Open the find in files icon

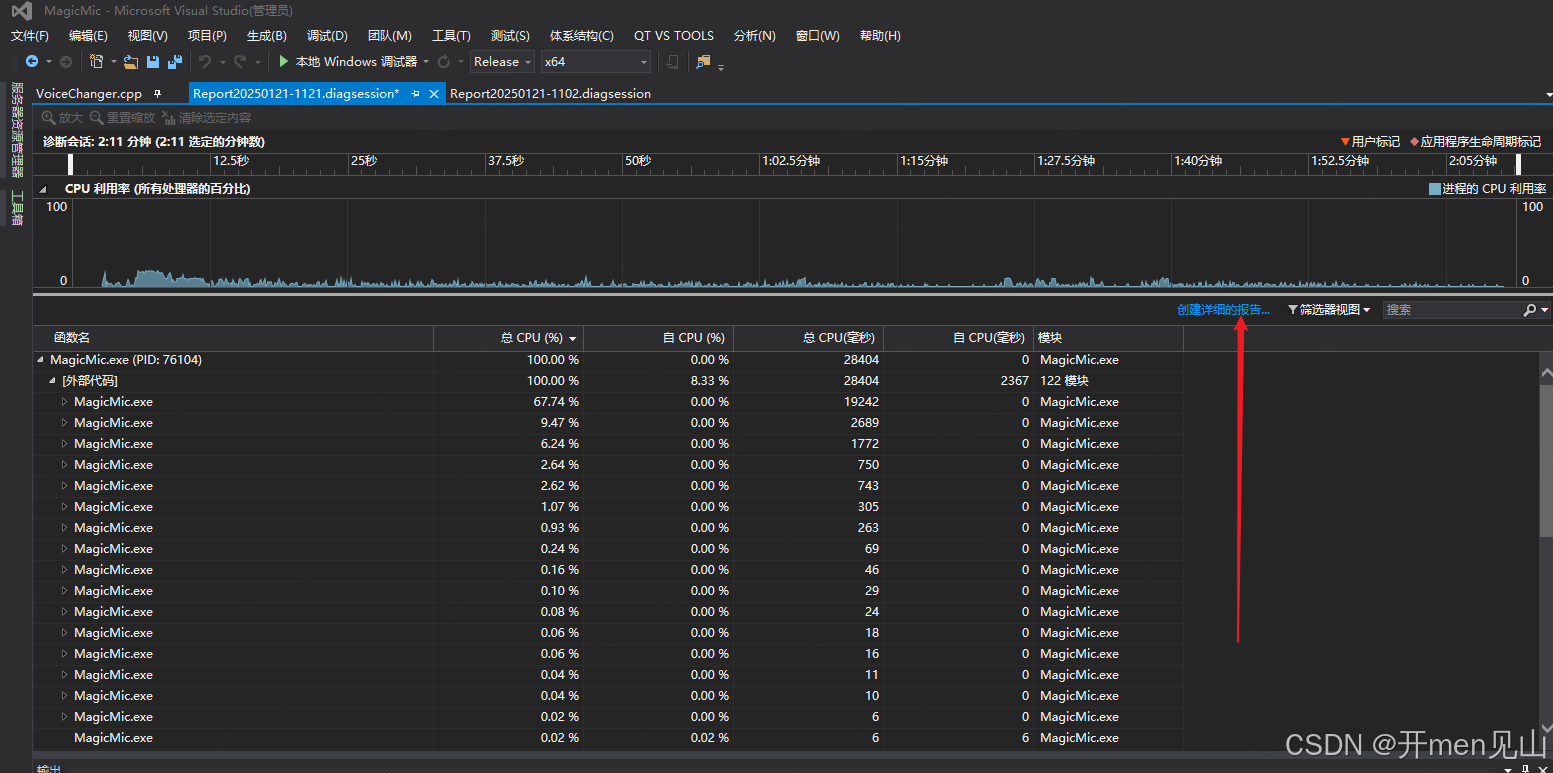(x=703, y=62)
